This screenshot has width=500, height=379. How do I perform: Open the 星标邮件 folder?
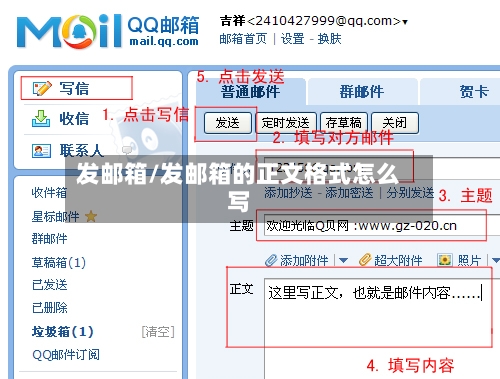tap(55, 217)
